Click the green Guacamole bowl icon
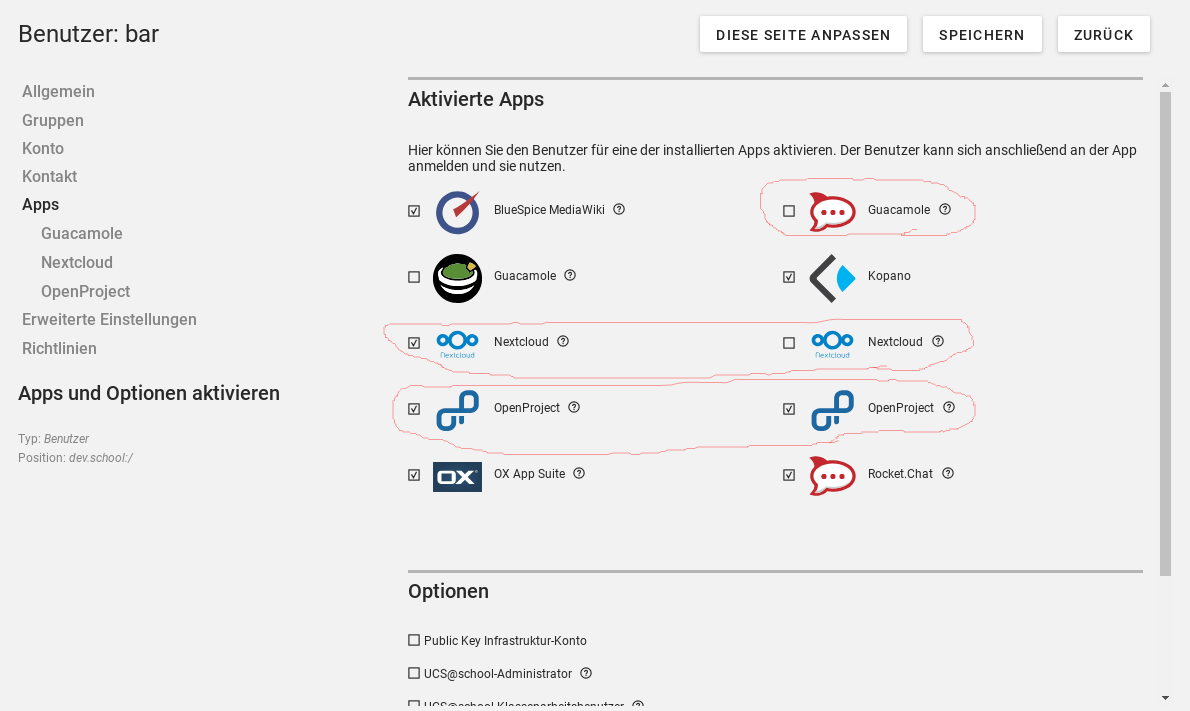This screenshot has height=711, width=1190. pyautogui.click(x=458, y=277)
